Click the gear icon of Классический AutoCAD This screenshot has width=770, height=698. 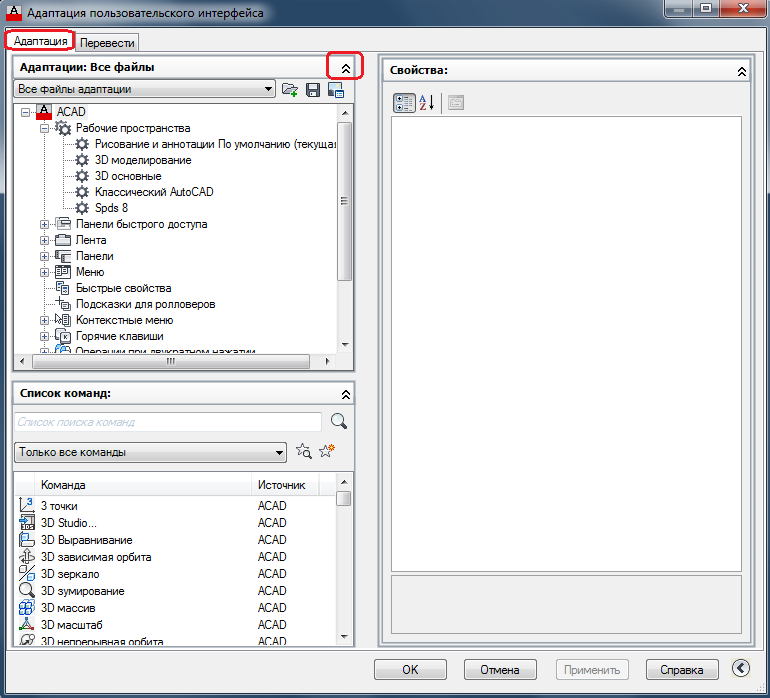tap(82, 192)
